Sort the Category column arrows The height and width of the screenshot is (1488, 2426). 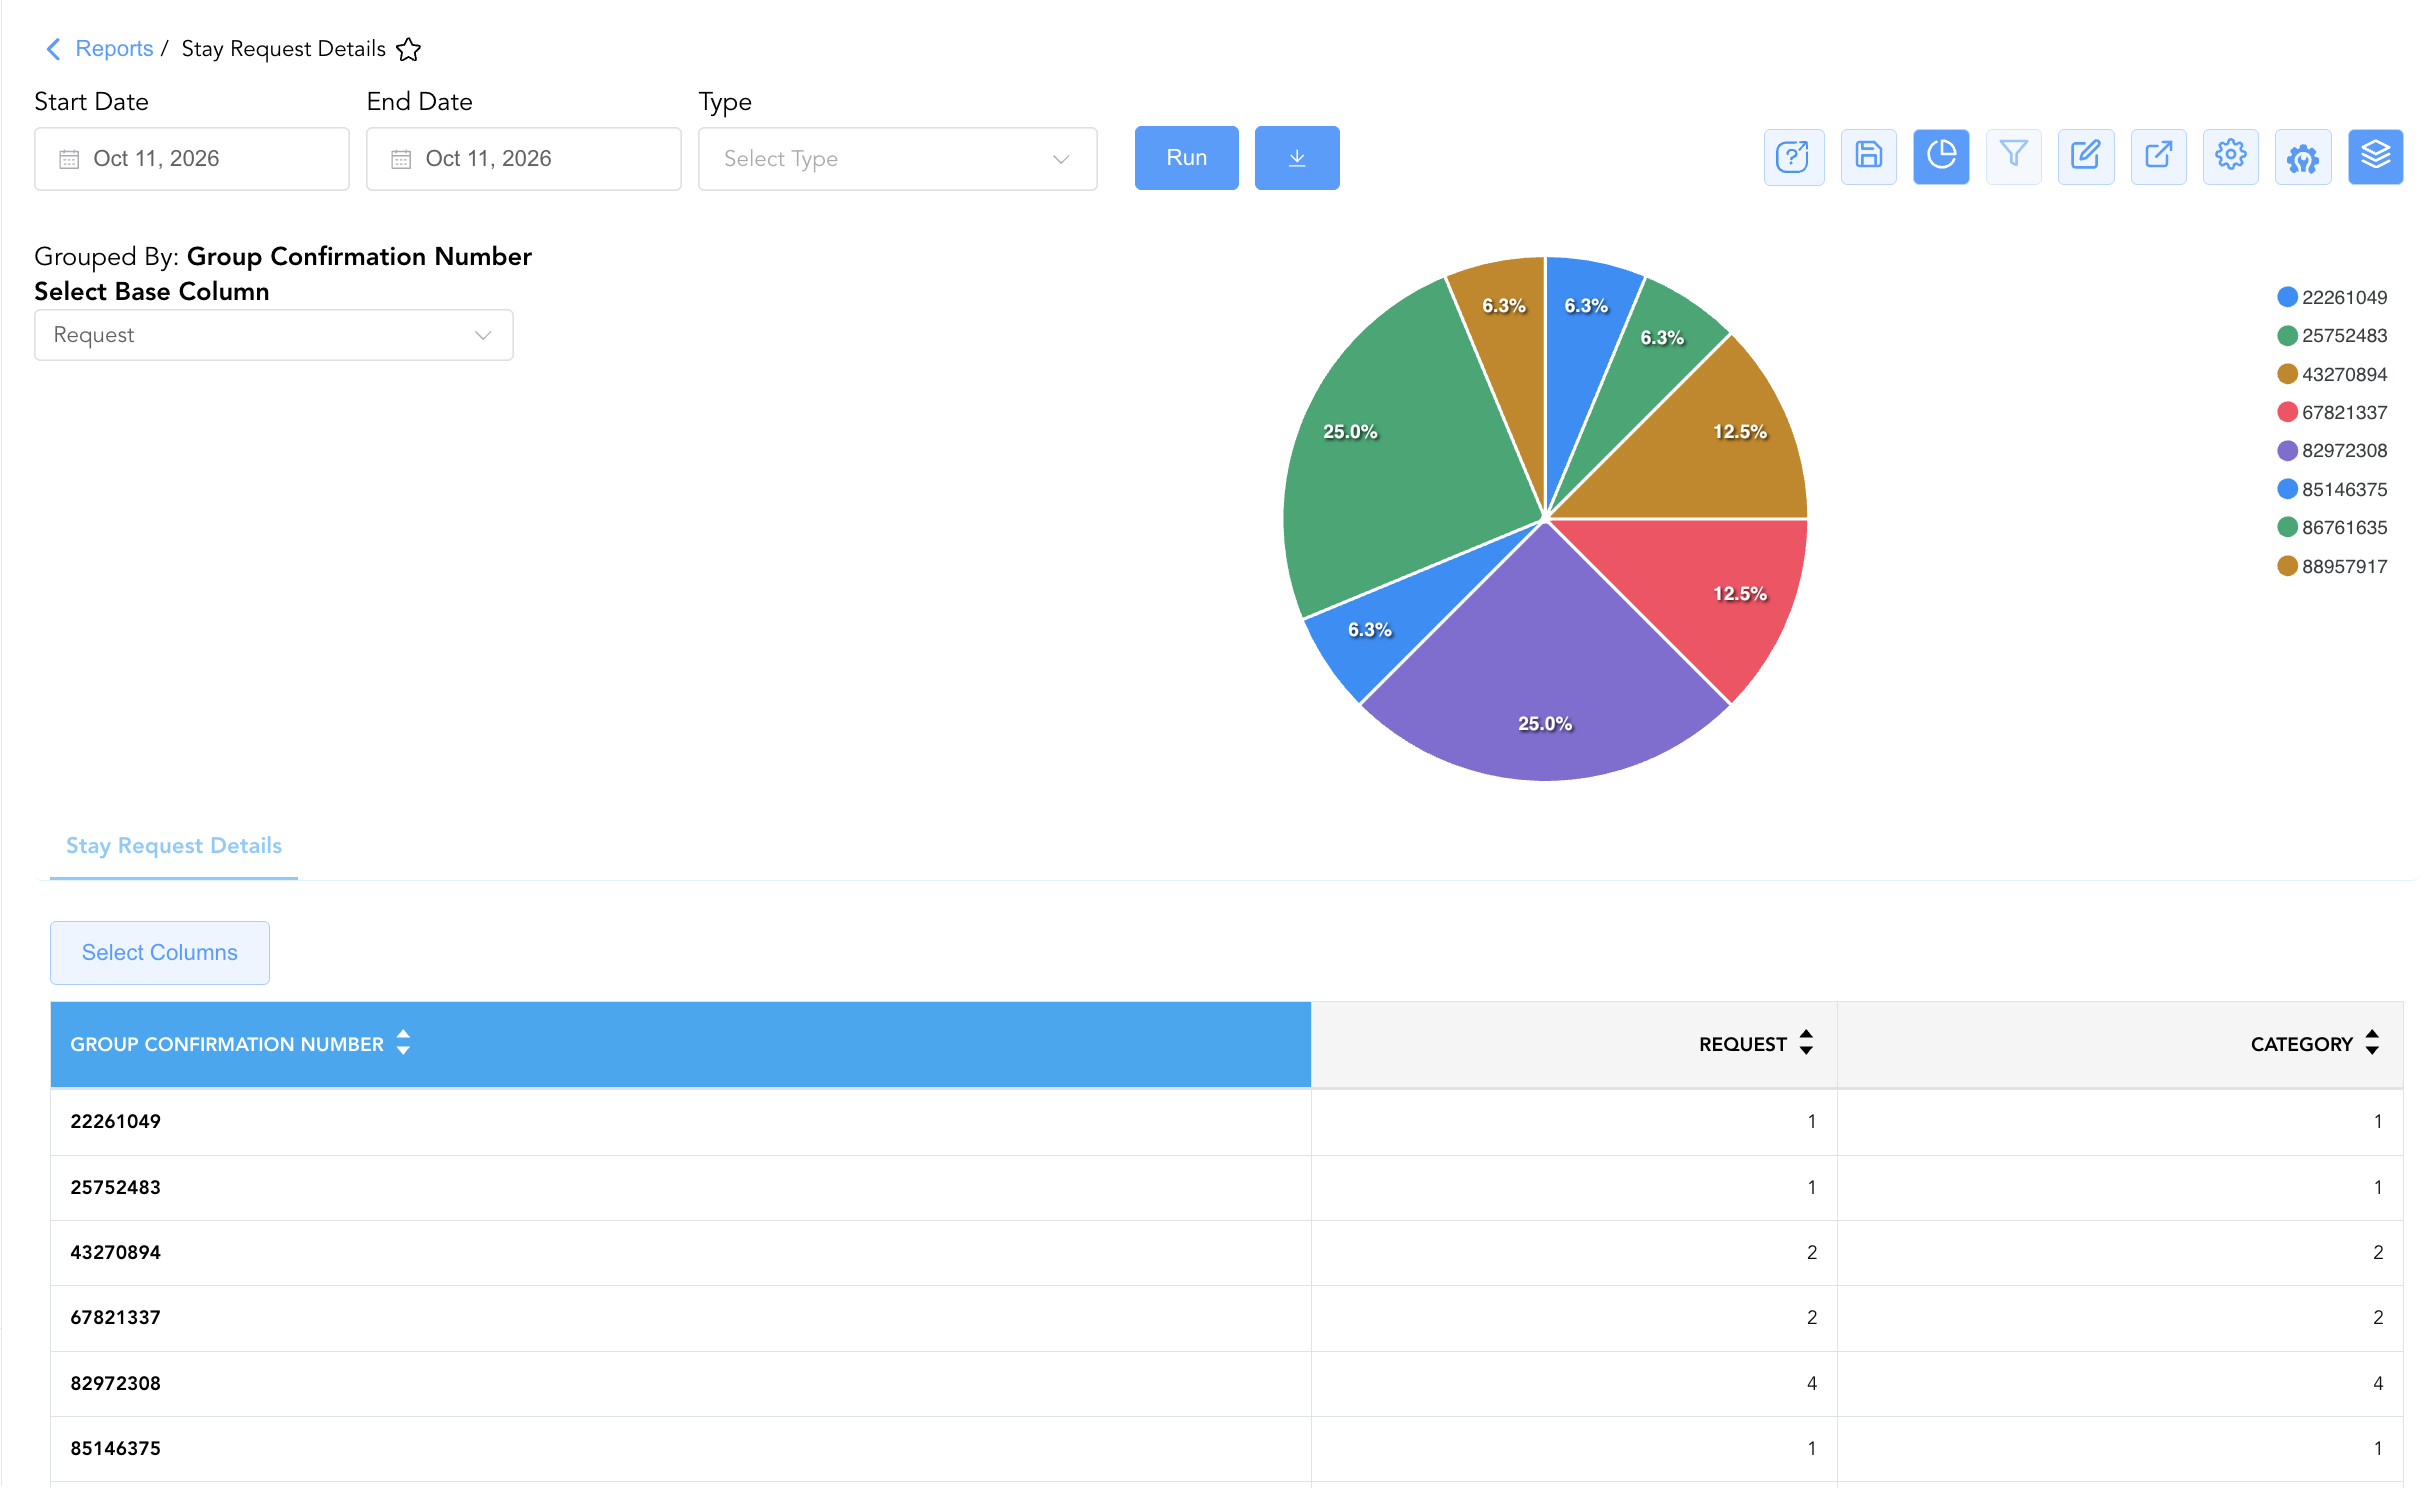click(x=2372, y=1043)
